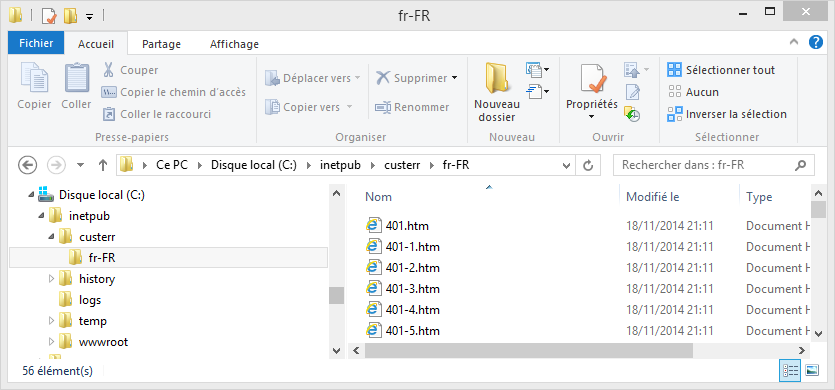Click the Modifier pencil icon
This screenshot has width=835, height=390.
632,92
